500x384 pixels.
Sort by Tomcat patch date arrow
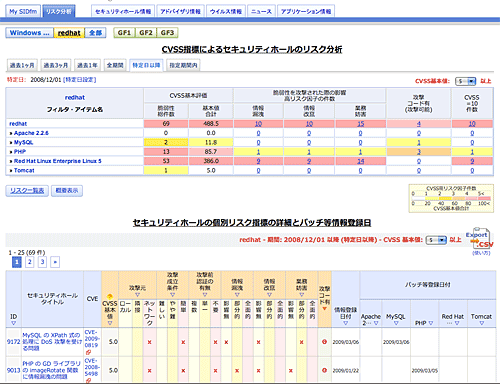tap(481, 323)
